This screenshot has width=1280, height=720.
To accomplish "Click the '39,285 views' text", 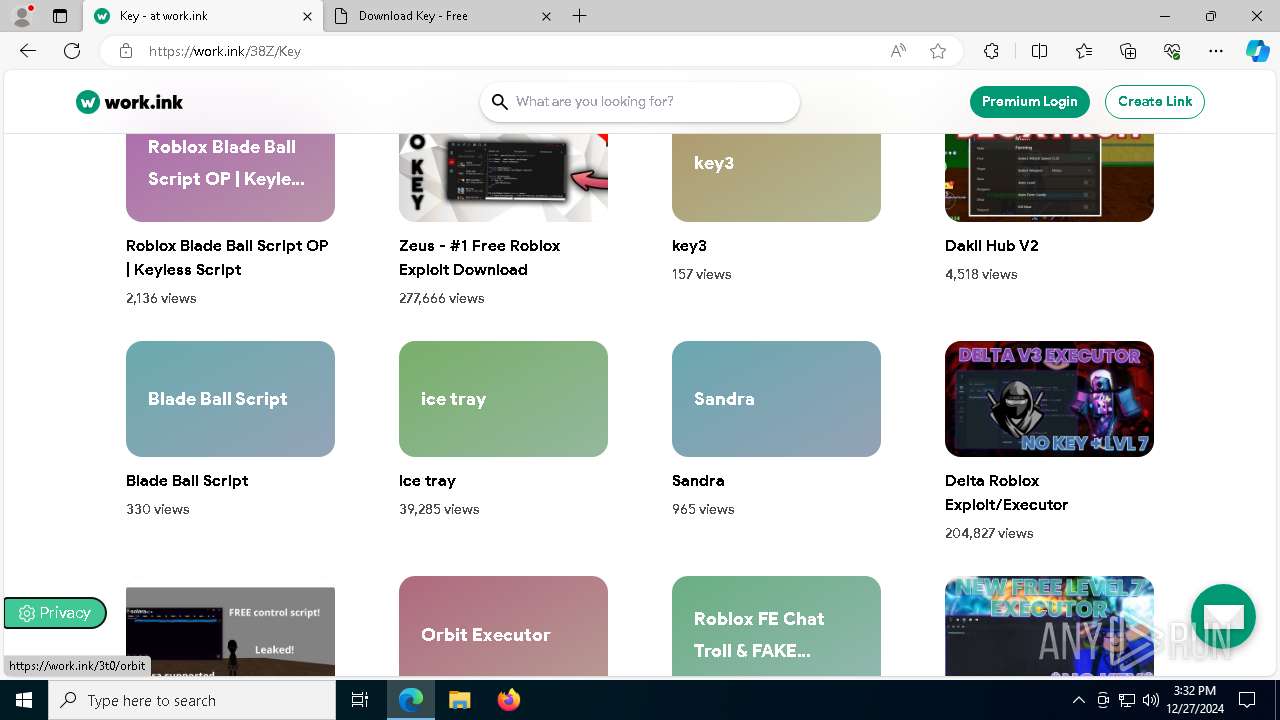I will tap(439, 509).
